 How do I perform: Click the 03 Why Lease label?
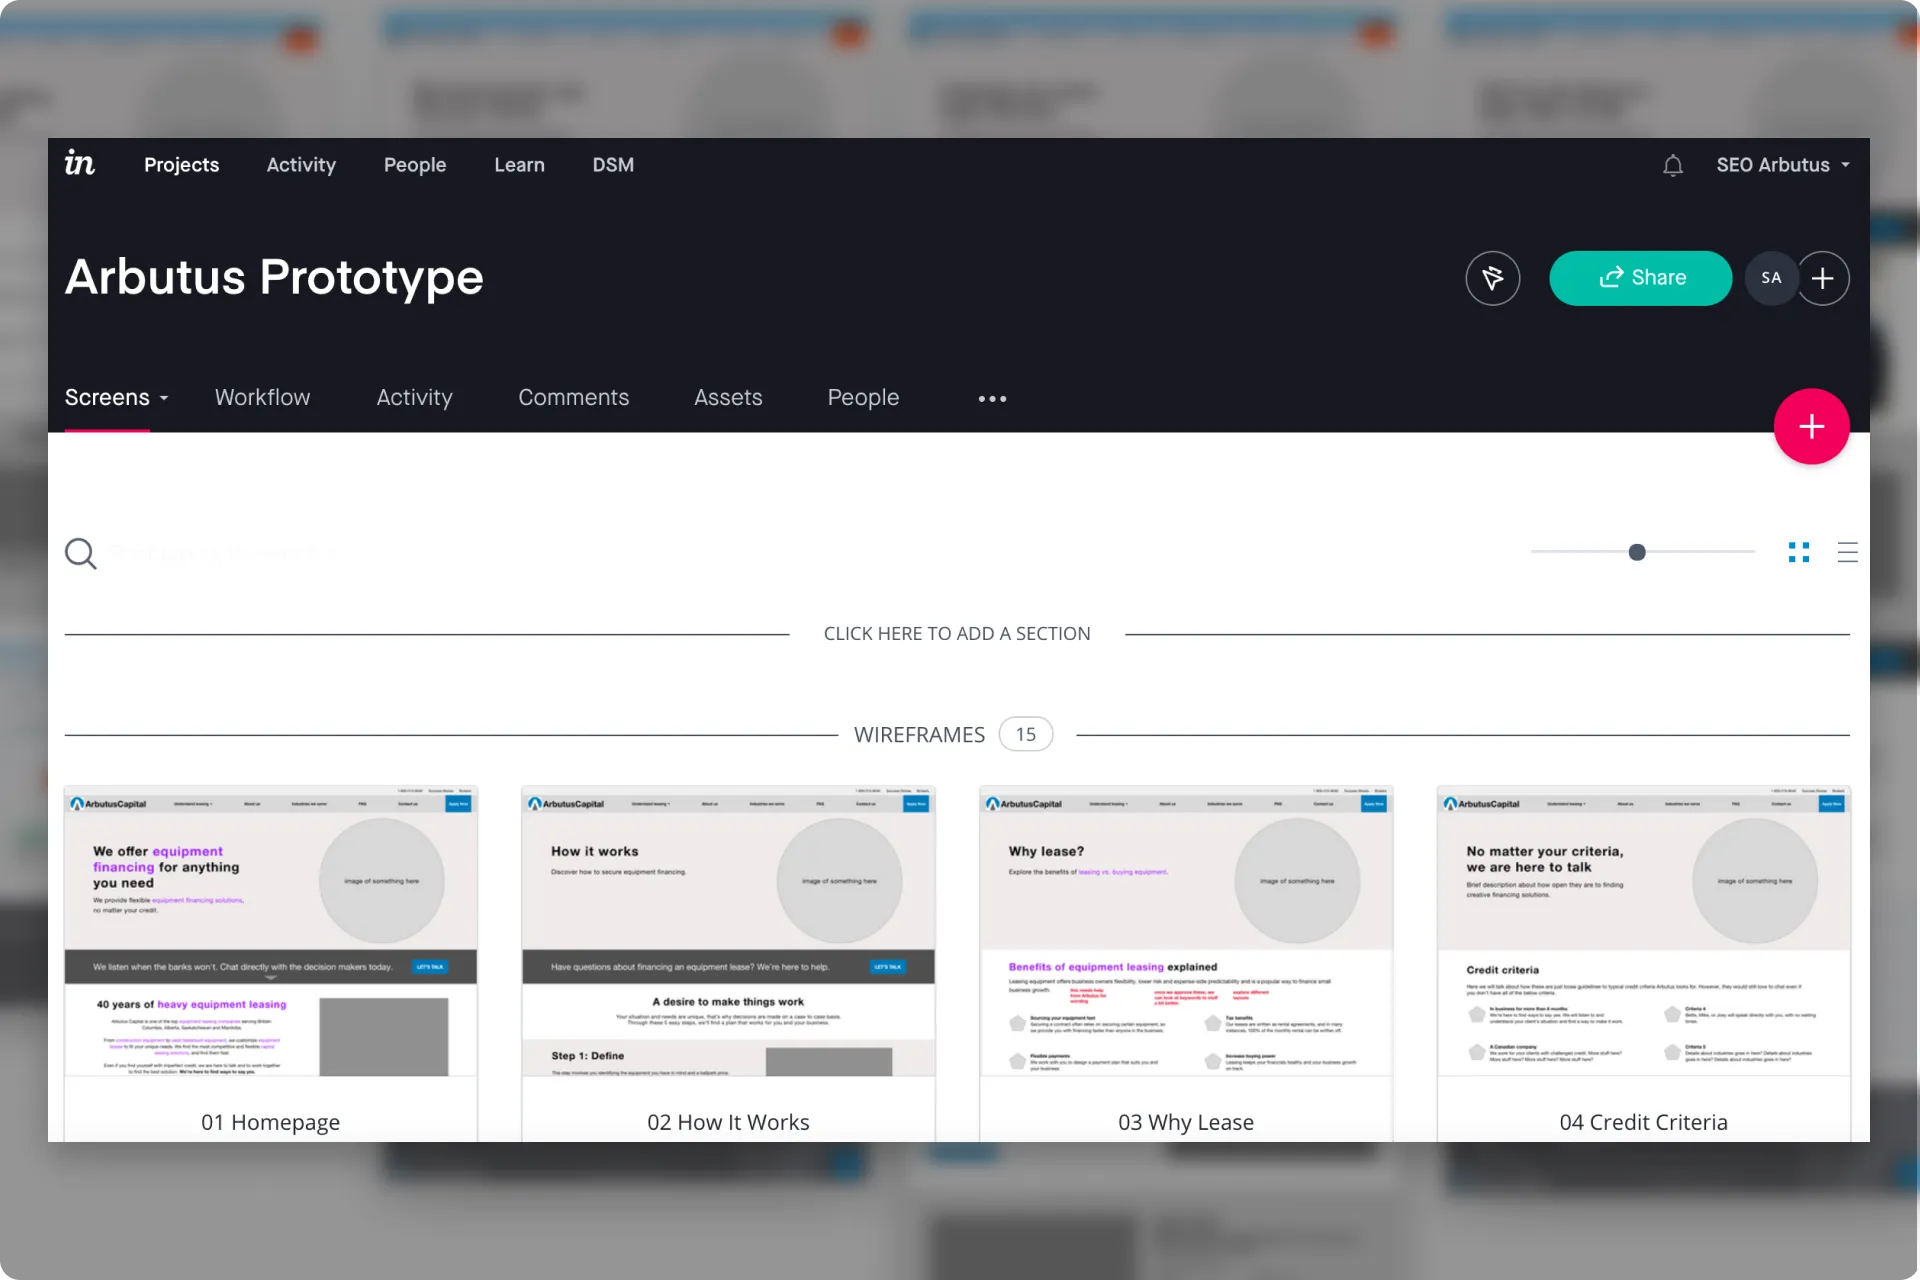1186,1122
